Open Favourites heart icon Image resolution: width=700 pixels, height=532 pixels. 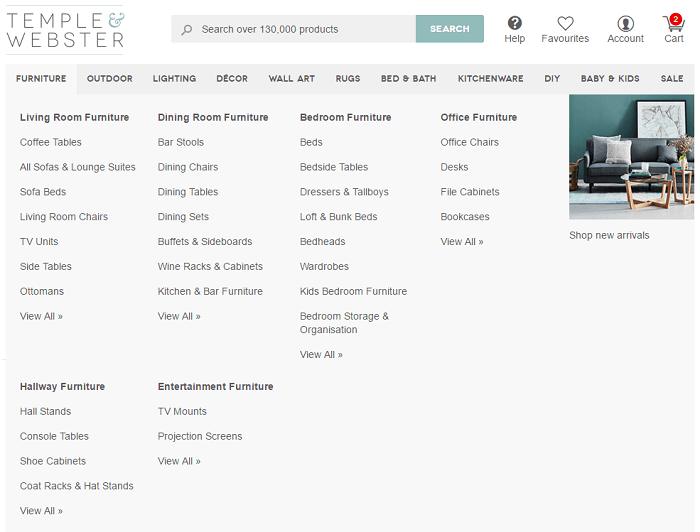click(x=565, y=23)
